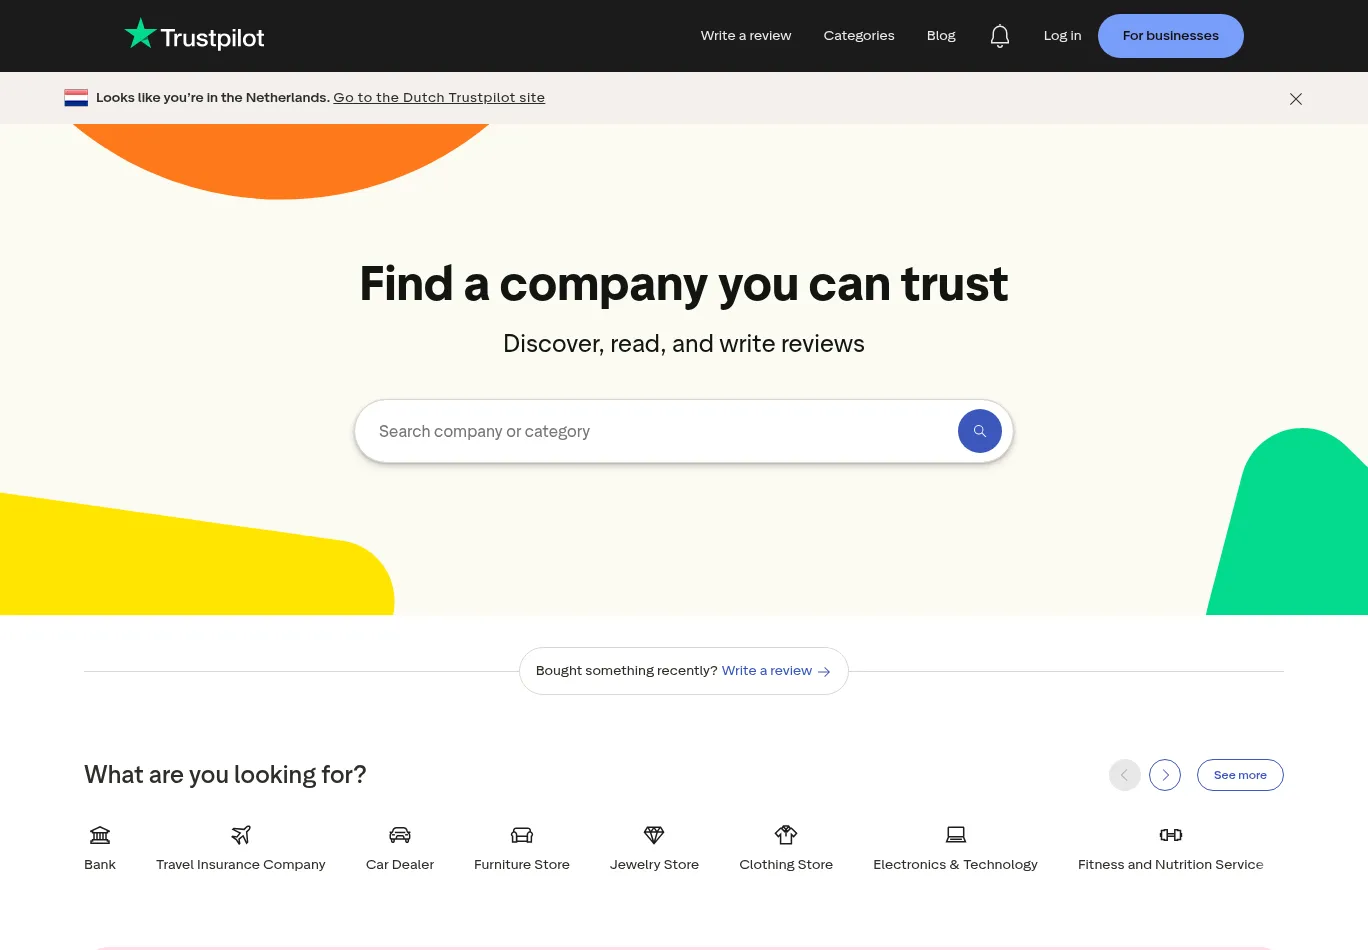1368x950 pixels.
Task: Open the Car Dealer category icon
Action: tap(400, 835)
